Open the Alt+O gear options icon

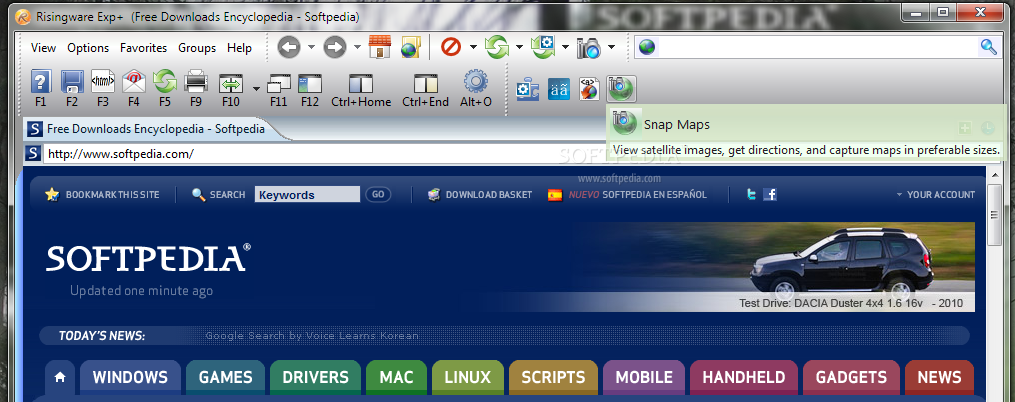[x=476, y=82]
